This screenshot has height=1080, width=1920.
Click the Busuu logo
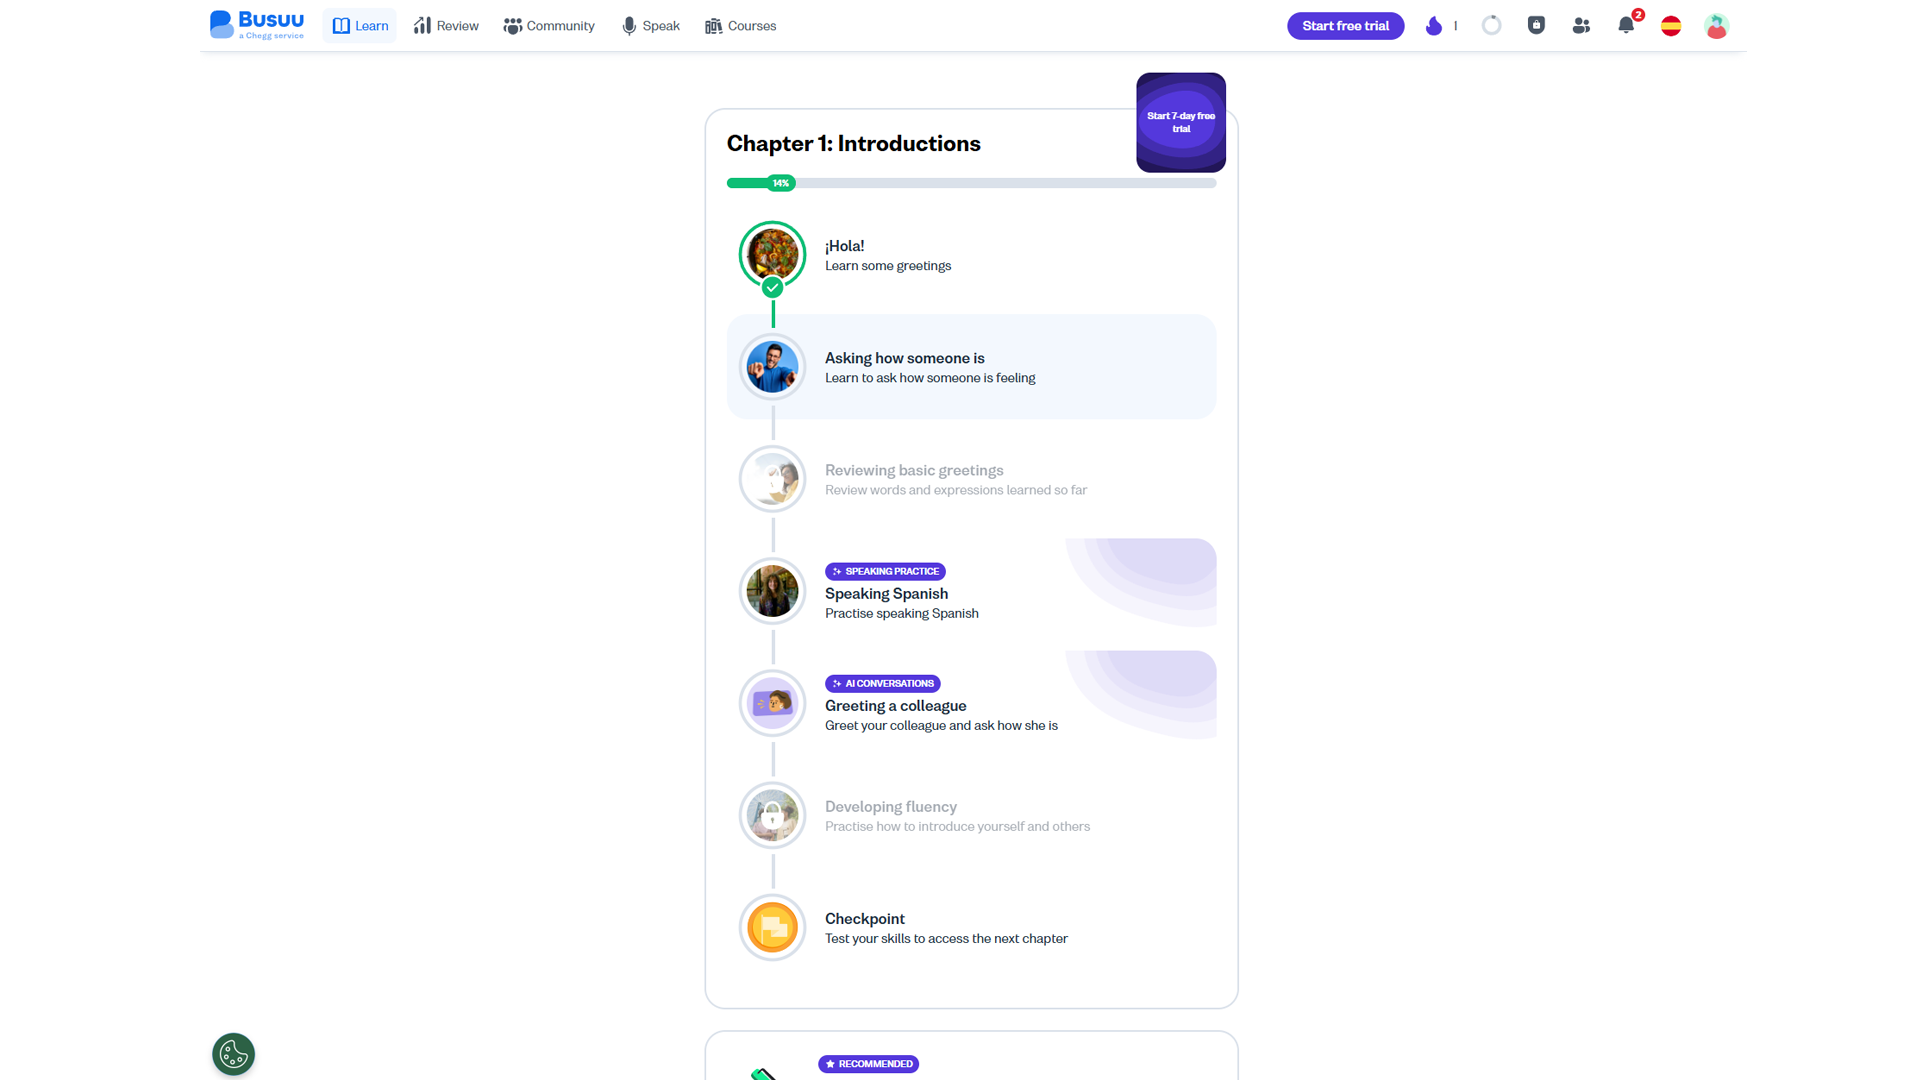tap(257, 25)
